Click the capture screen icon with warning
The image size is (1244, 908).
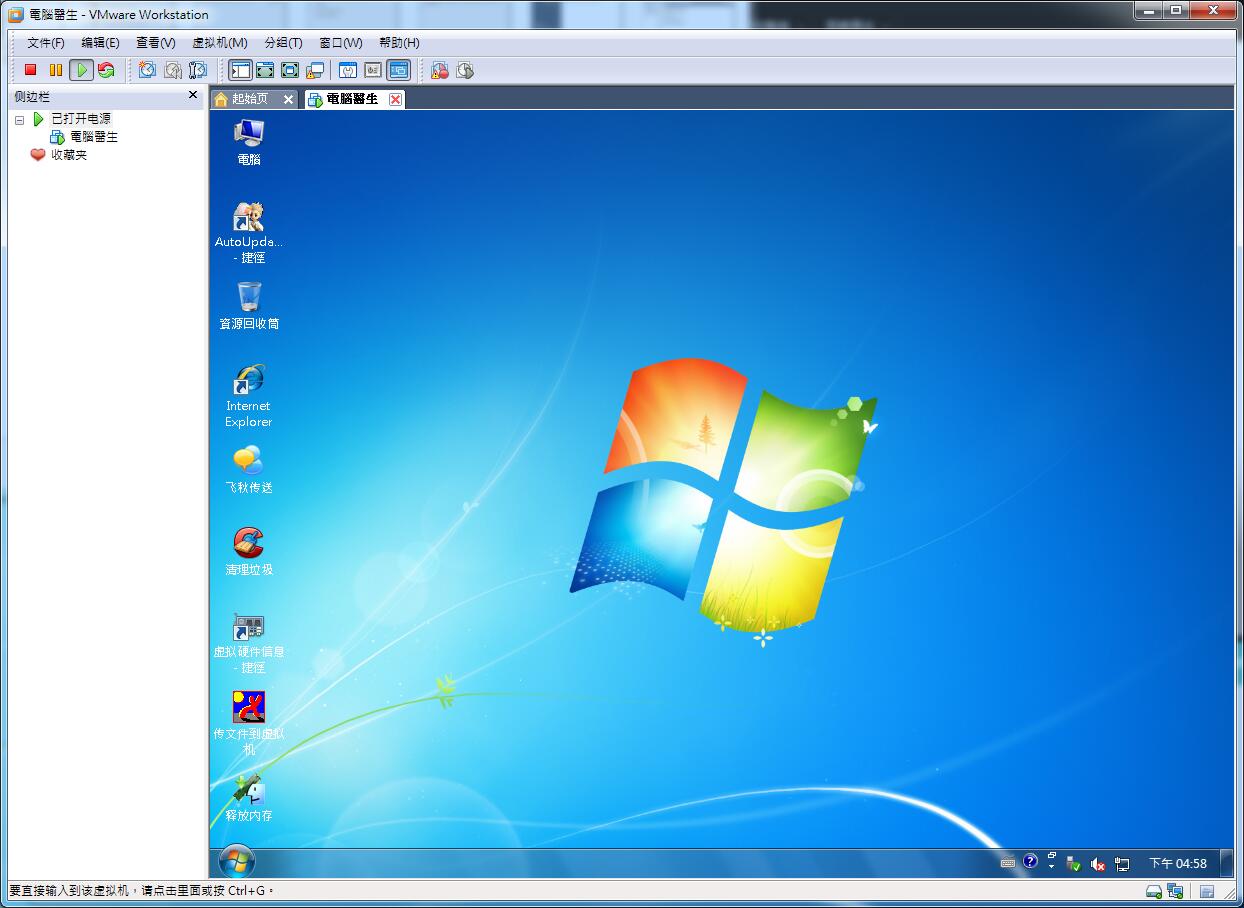(440, 70)
